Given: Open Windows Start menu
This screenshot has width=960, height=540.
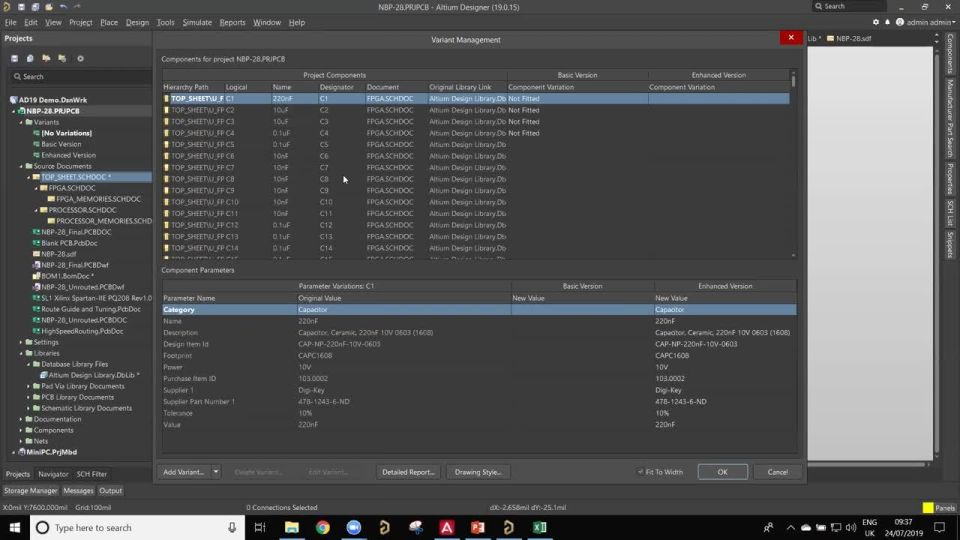Looking at the screenshot, I should tap(15, 527).
